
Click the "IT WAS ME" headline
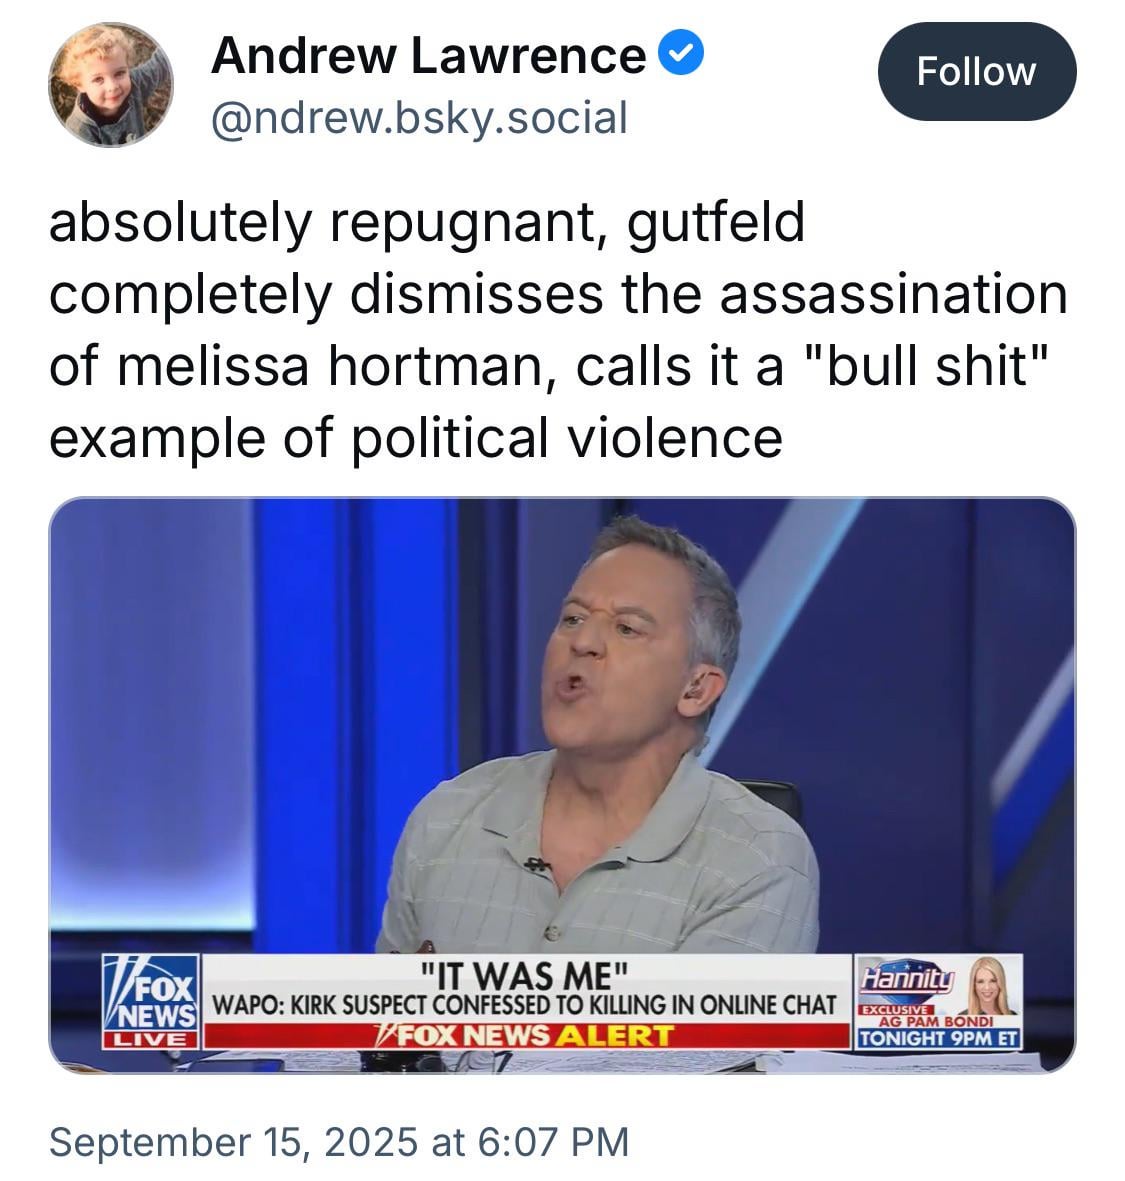click(x=524, y=975)
